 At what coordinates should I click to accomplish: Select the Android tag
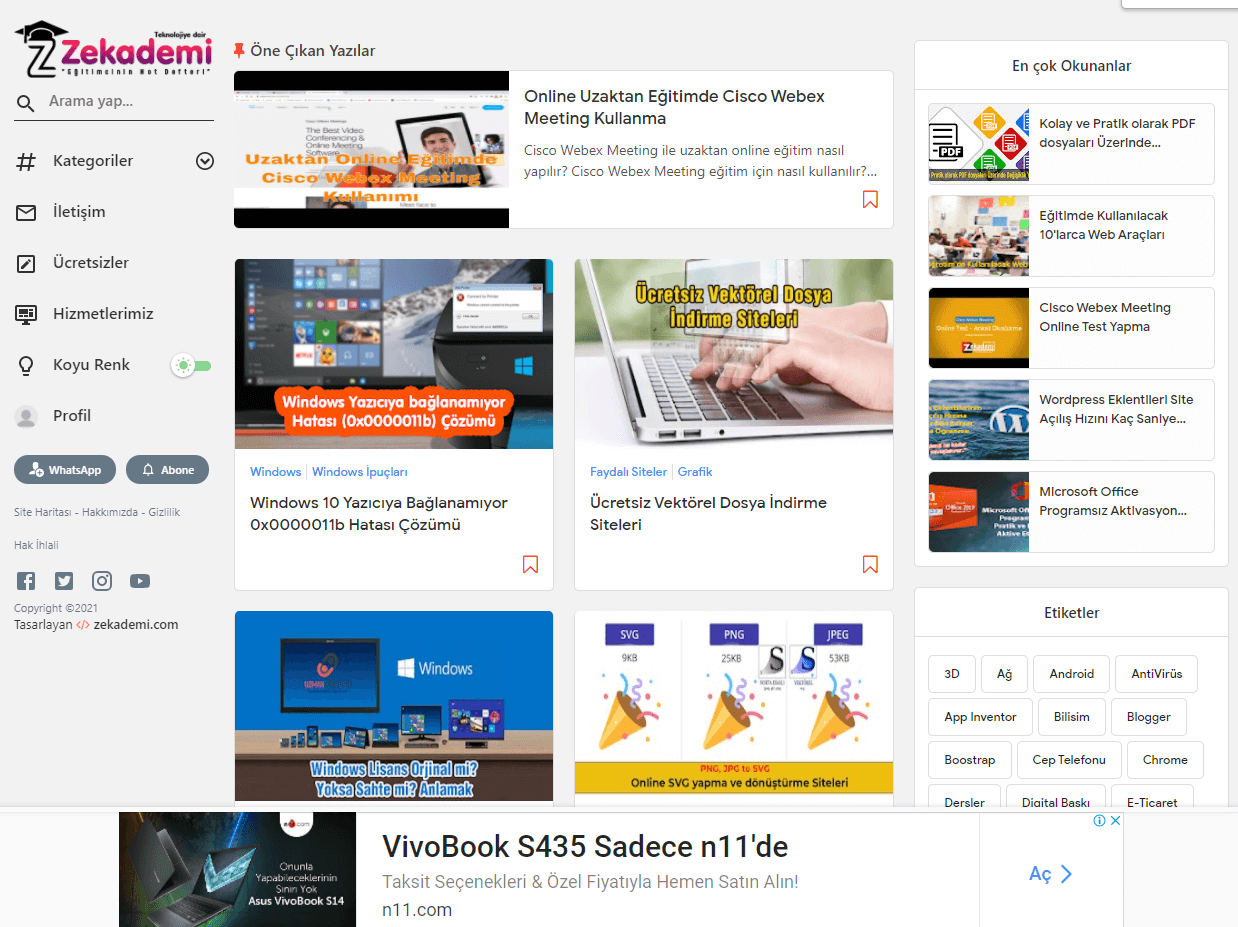click(x=1071, y=674)
